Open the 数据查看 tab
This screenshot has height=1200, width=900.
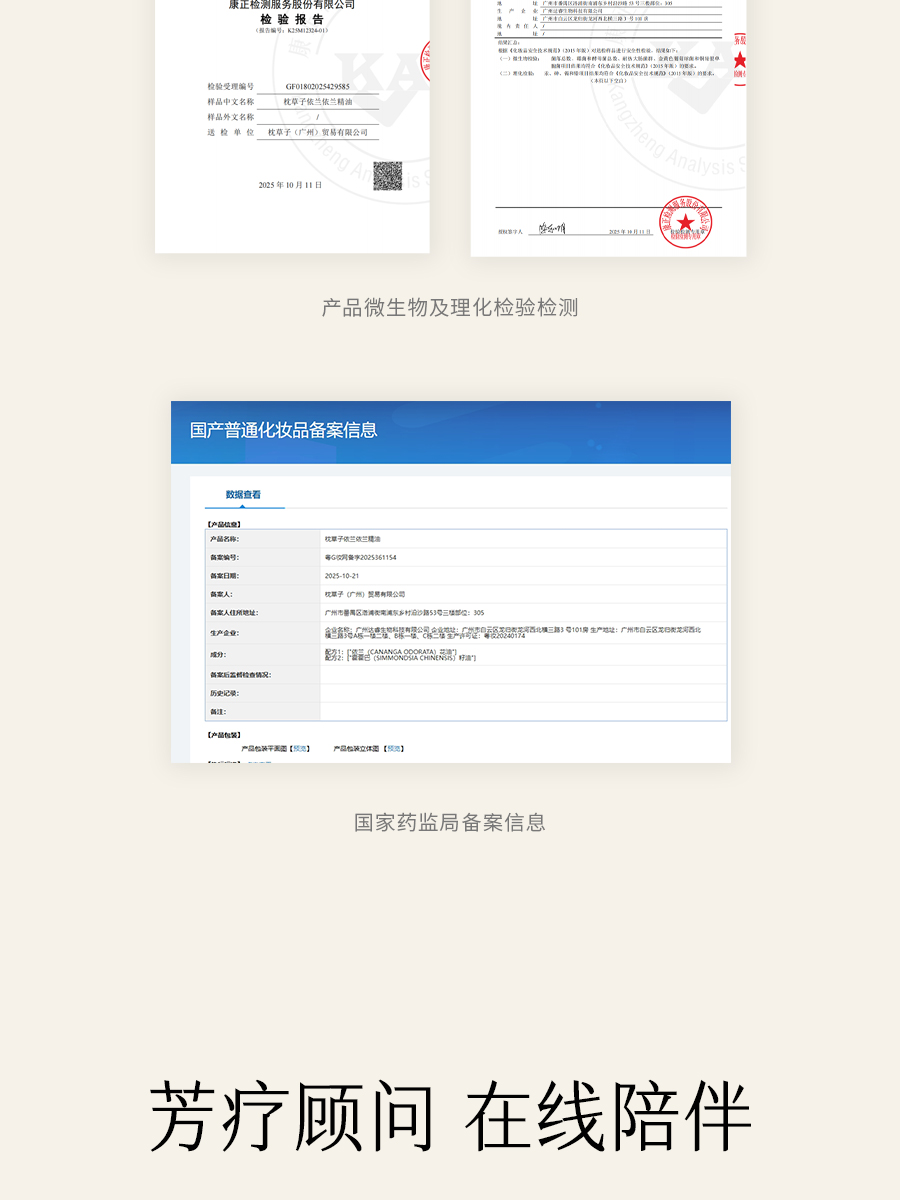pos(243,494)
